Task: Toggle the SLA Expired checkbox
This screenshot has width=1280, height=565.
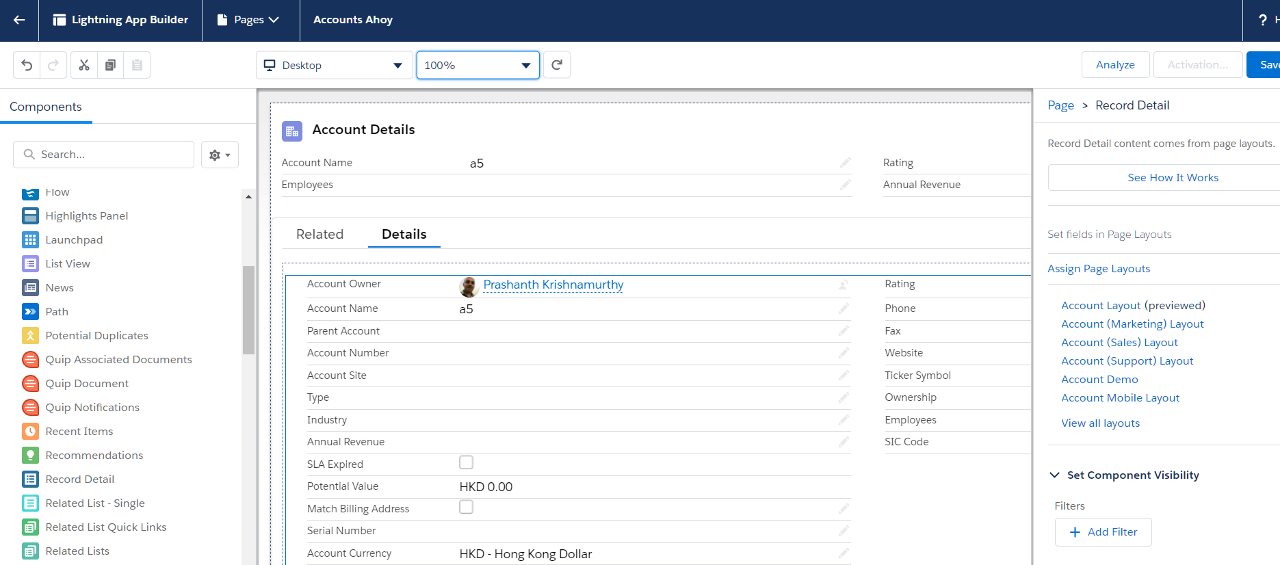Action: point(466,463)
